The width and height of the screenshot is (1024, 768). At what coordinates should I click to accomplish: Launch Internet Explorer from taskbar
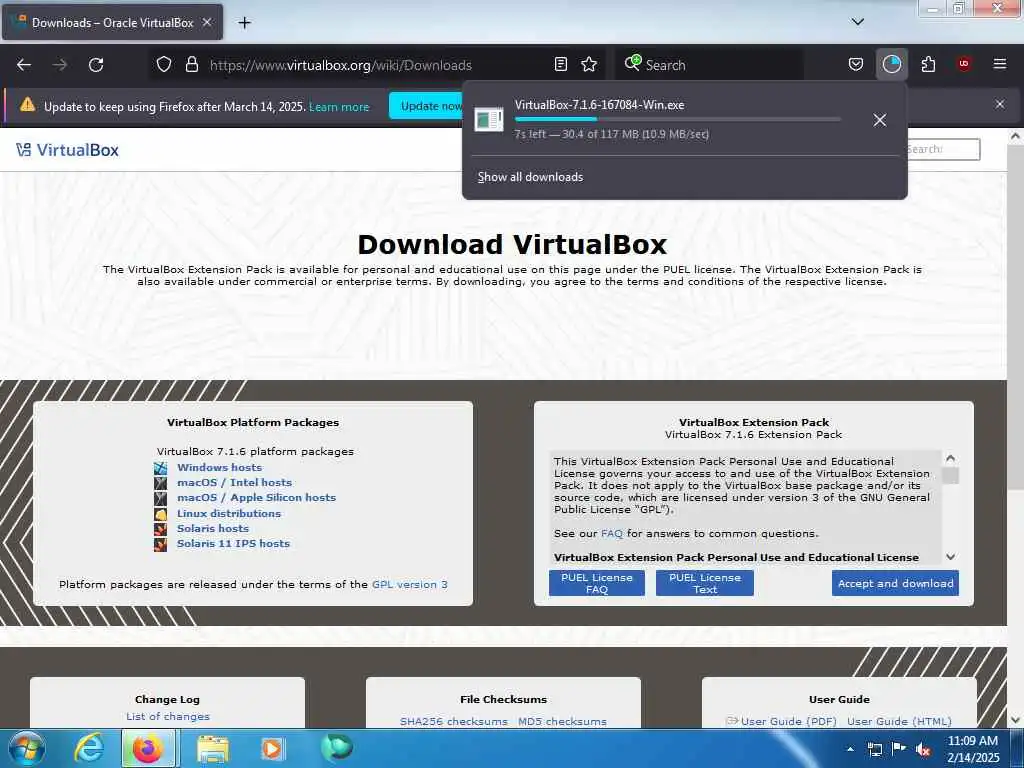tap(88, 748)
